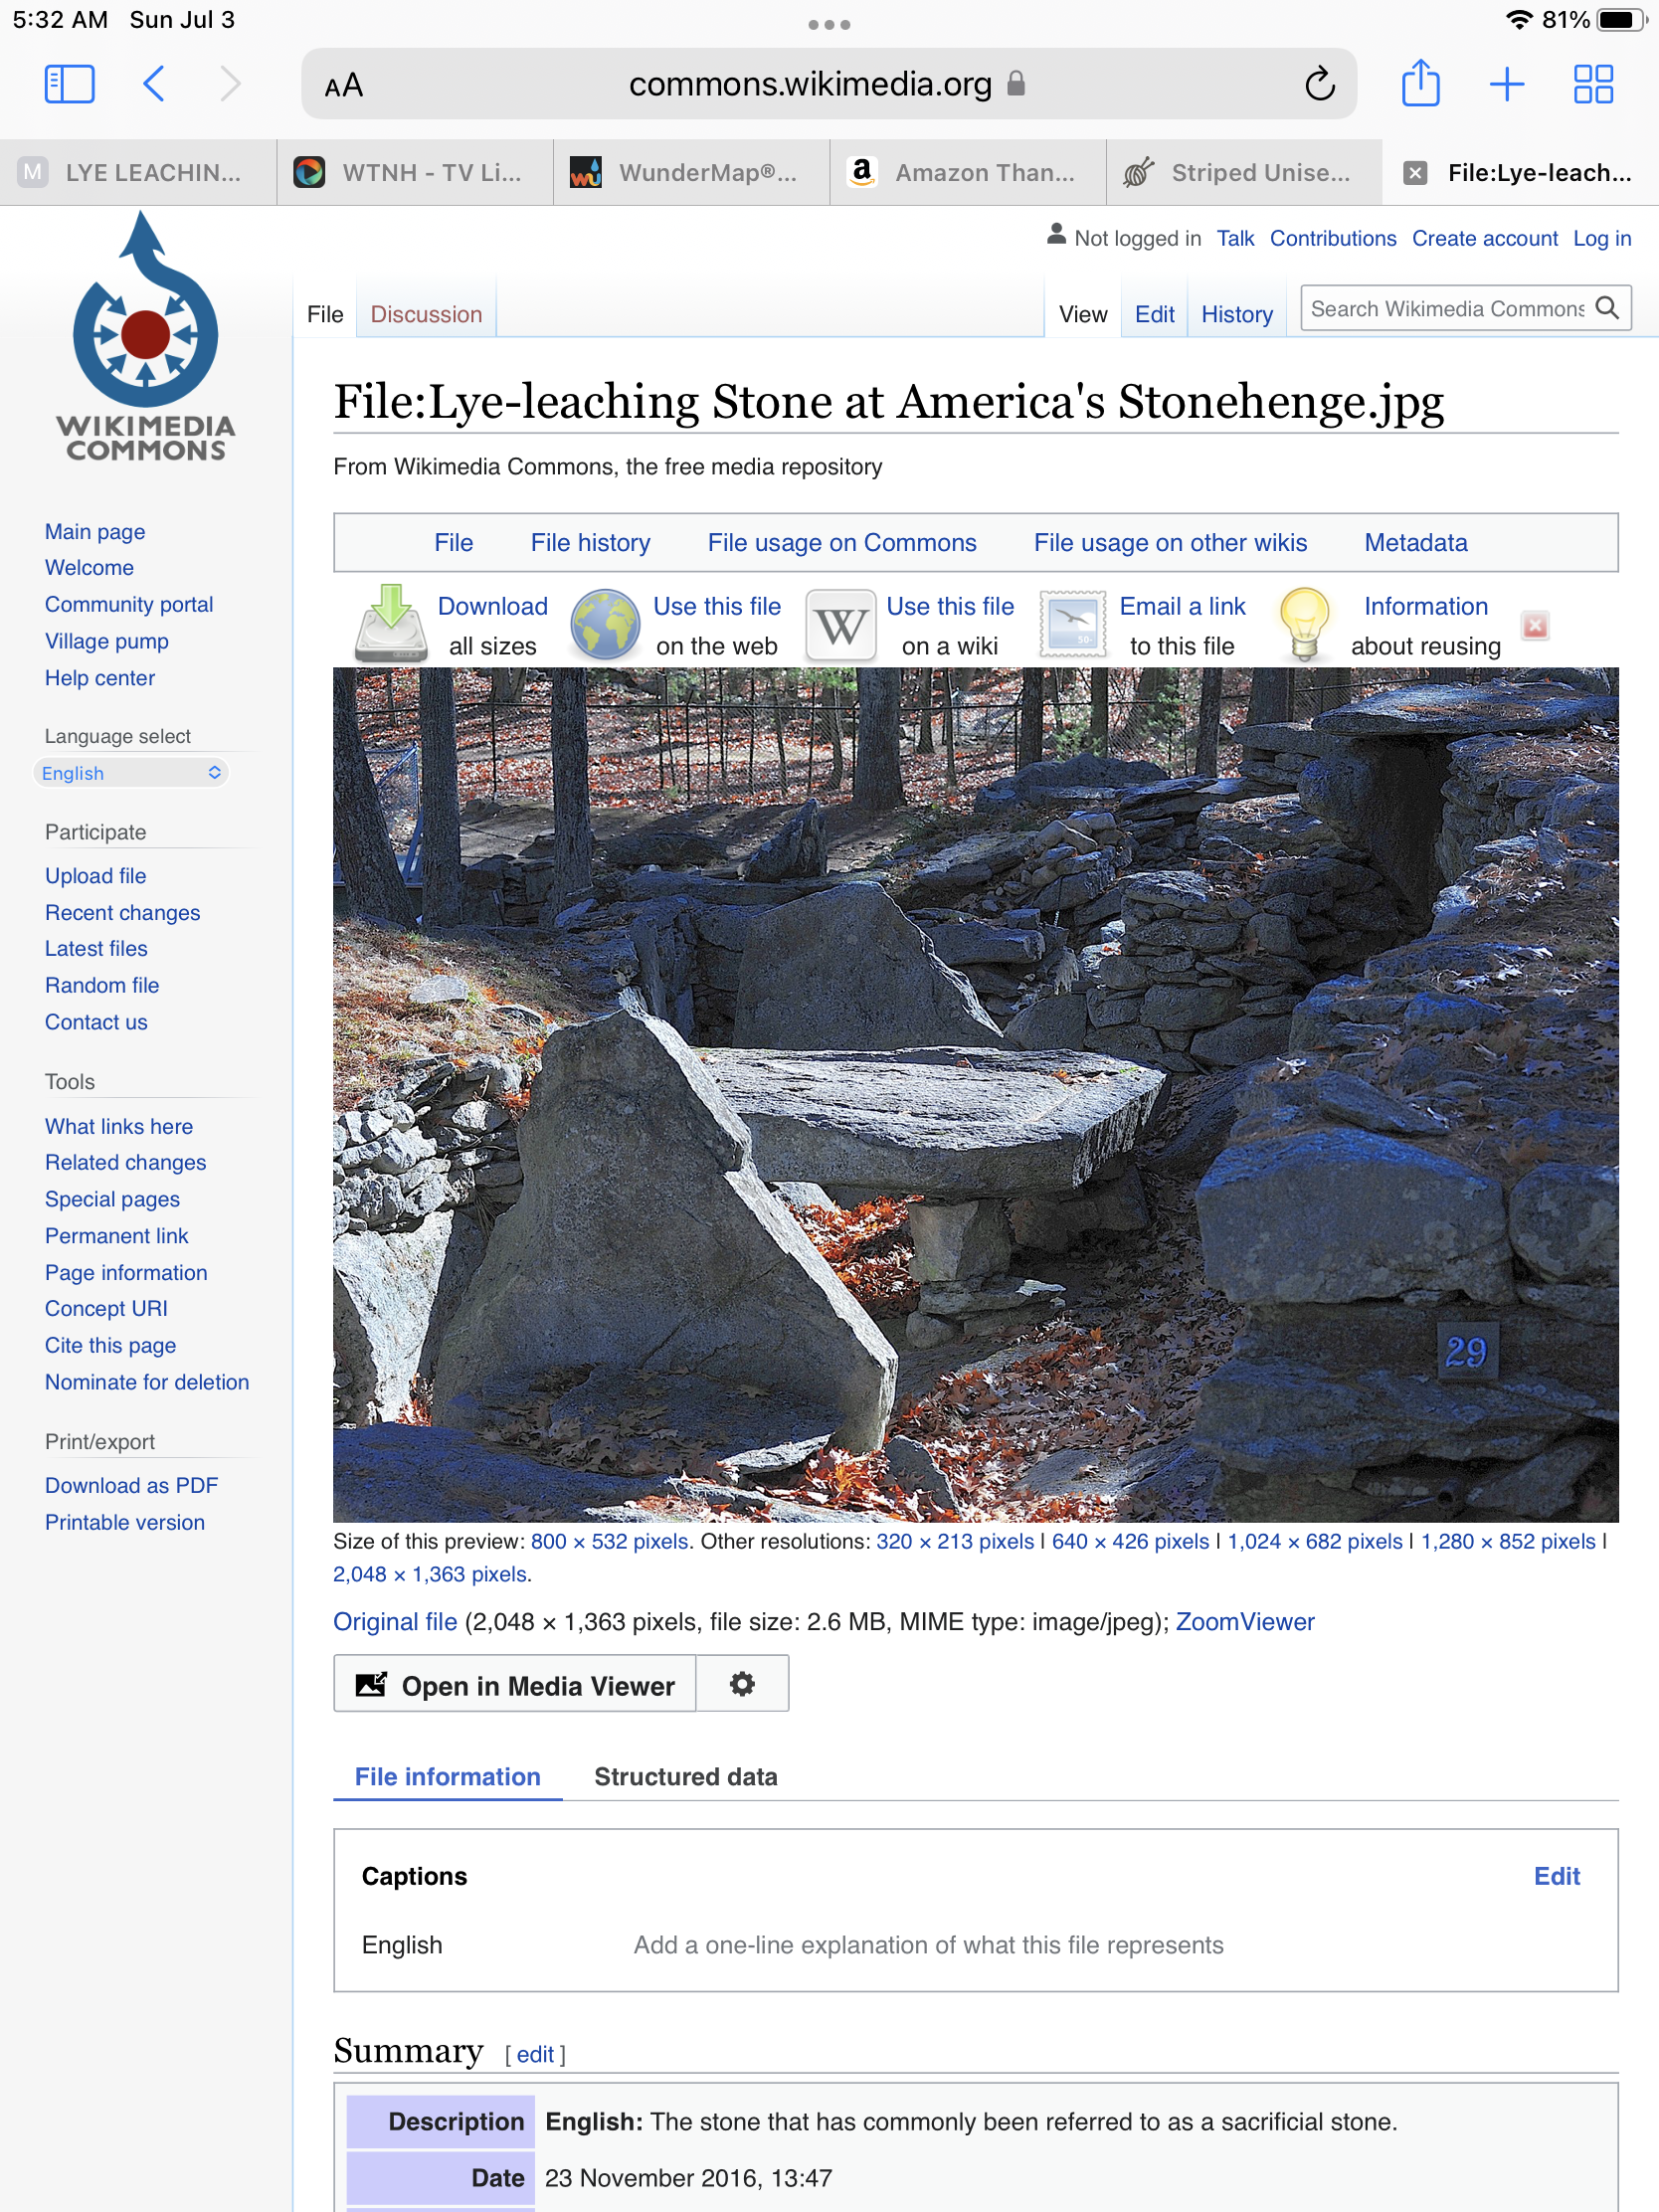1659x2212 pixels.
Task: Open the Discussion tab
Action: [426, 314]
